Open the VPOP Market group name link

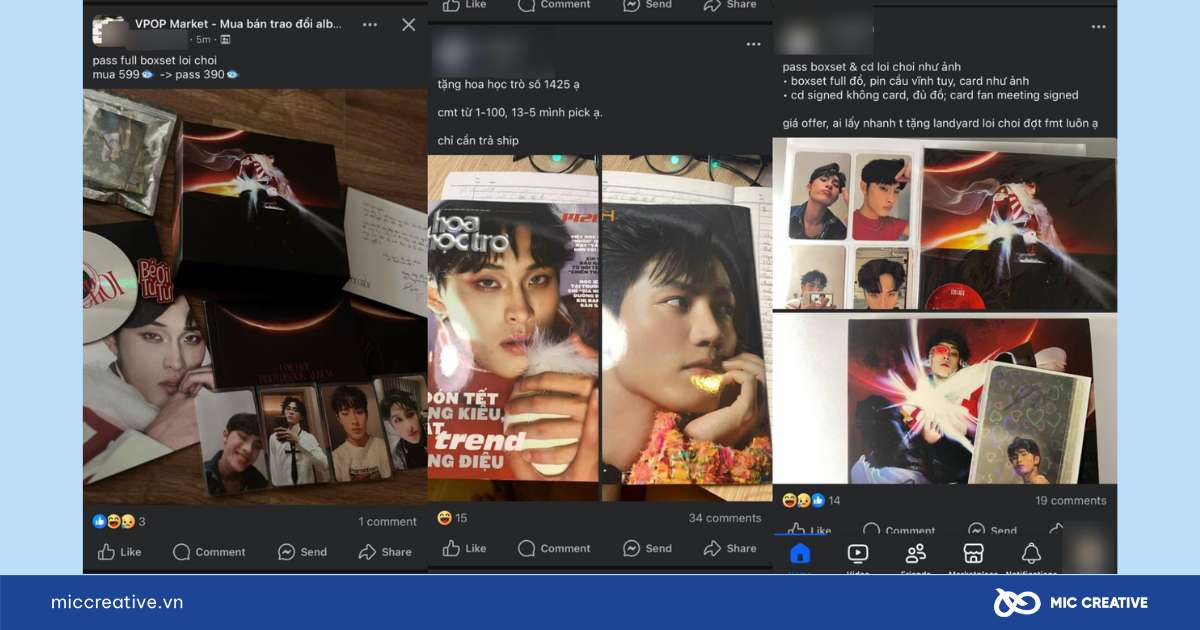pyautogui.click(x=238, y=23)
